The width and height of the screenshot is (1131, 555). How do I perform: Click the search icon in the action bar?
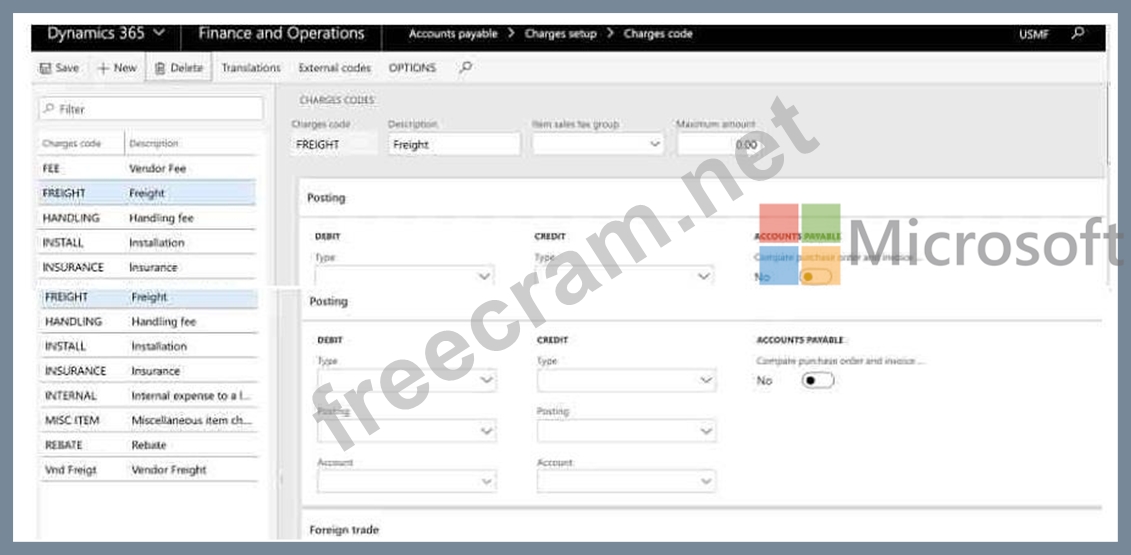point(465,68)
